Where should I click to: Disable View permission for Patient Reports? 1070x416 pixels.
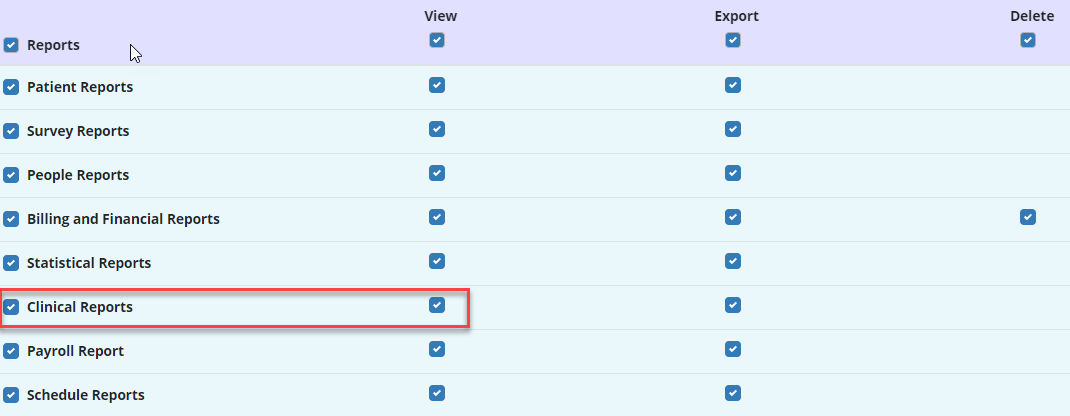pyautogui.click(x=437, y=85)
